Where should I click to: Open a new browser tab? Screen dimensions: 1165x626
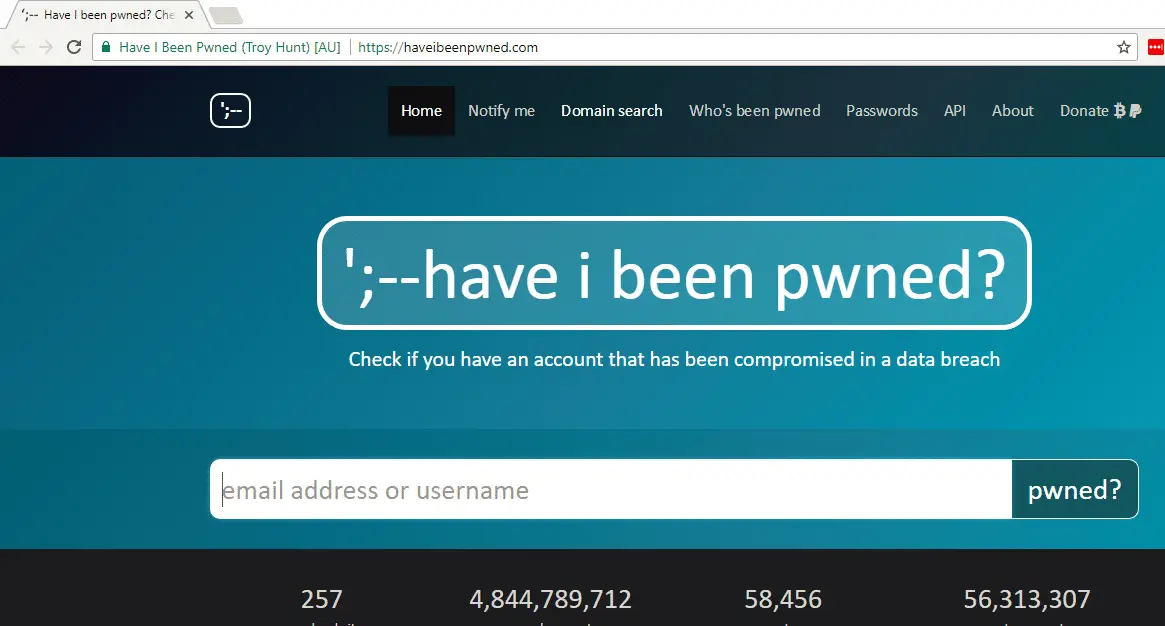click(x=225, y=15)
